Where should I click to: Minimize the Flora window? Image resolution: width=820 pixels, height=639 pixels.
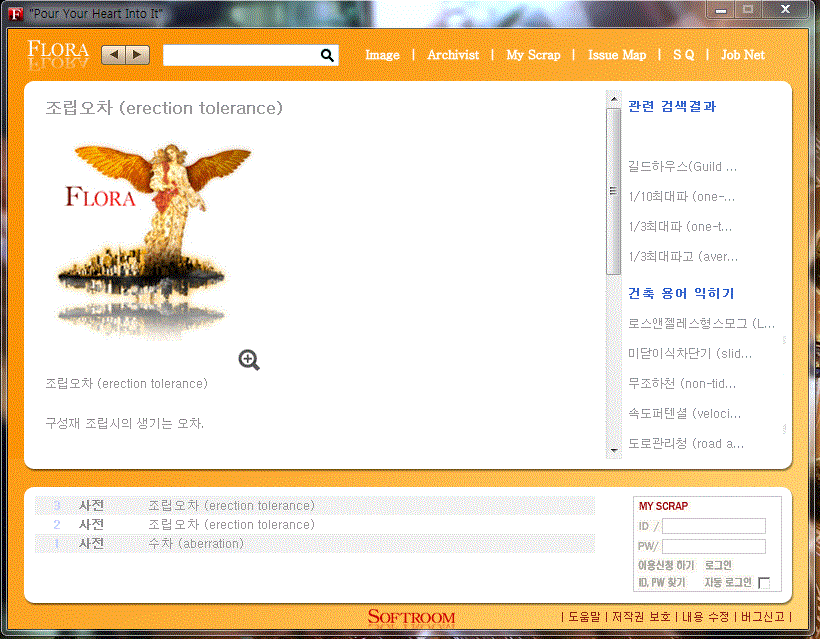coord(721,10)
